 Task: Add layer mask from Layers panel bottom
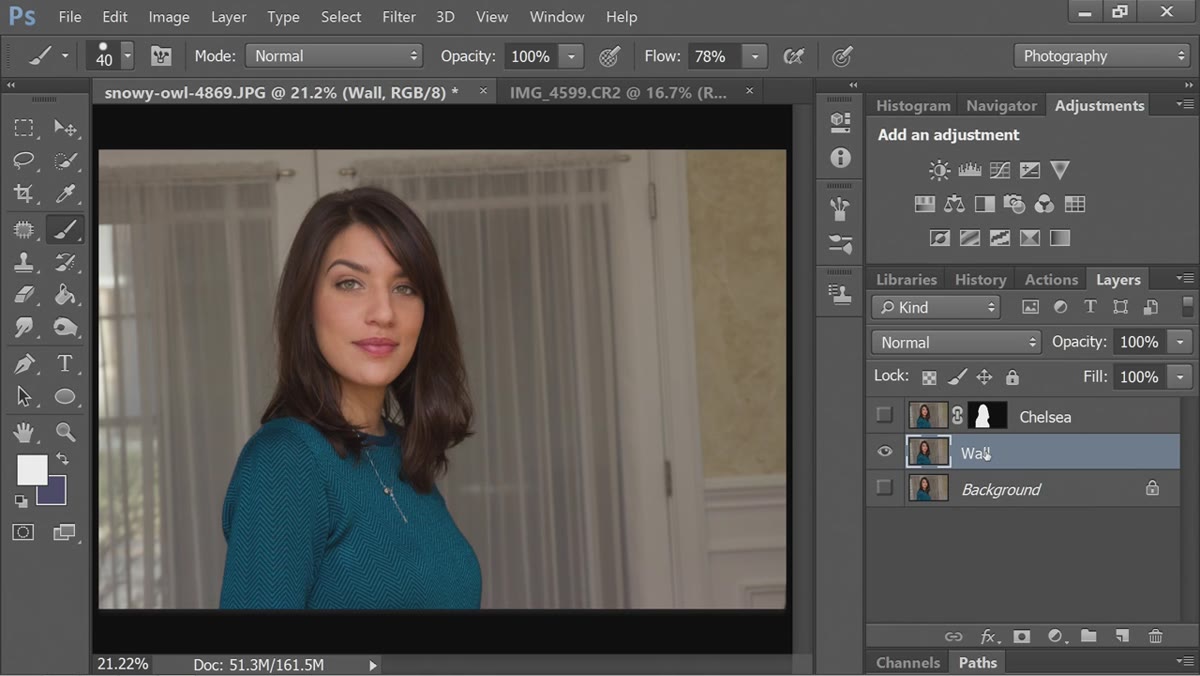1021,636
